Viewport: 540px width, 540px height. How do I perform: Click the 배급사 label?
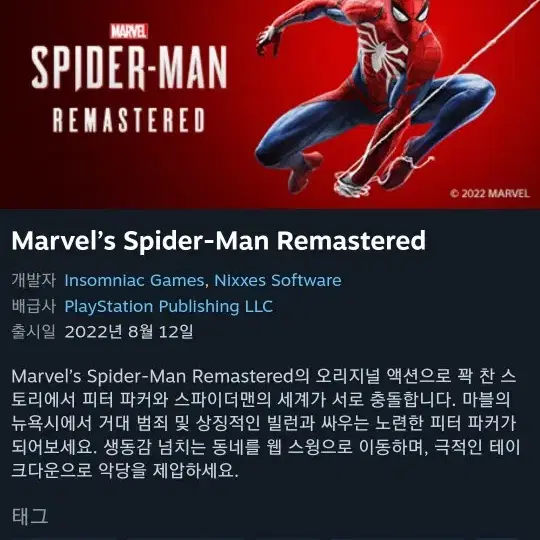tap(33, 306)
